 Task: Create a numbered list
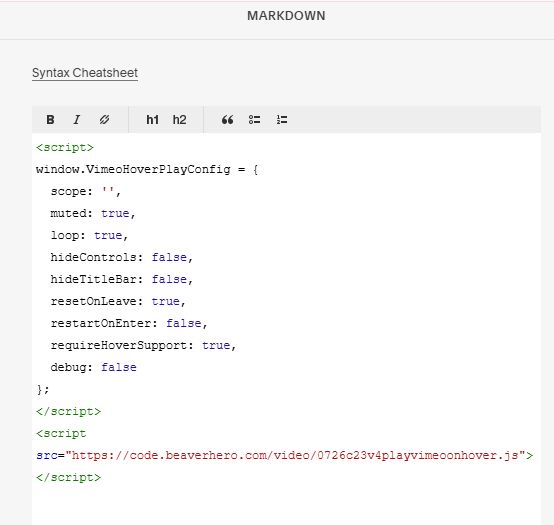[x=282, y=120]
